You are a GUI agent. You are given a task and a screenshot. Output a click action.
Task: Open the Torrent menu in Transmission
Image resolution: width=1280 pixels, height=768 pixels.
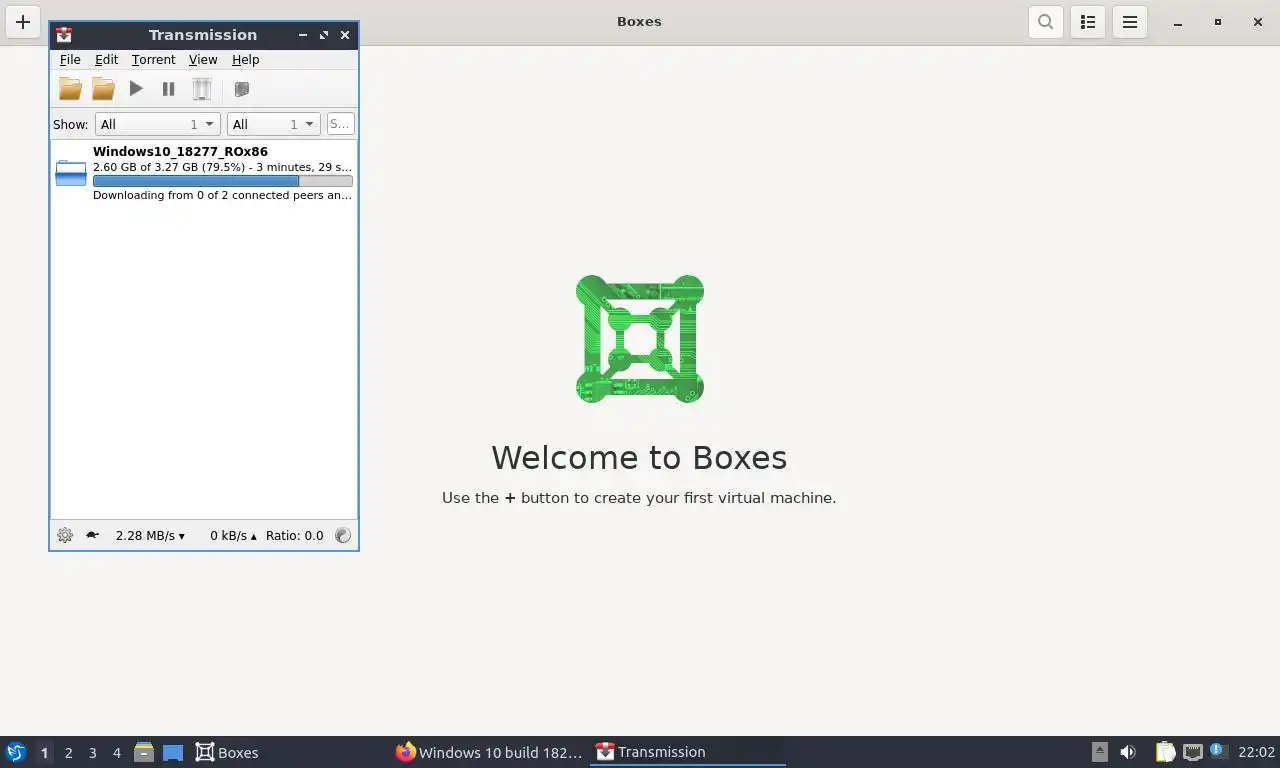click(x=153, y=60)
